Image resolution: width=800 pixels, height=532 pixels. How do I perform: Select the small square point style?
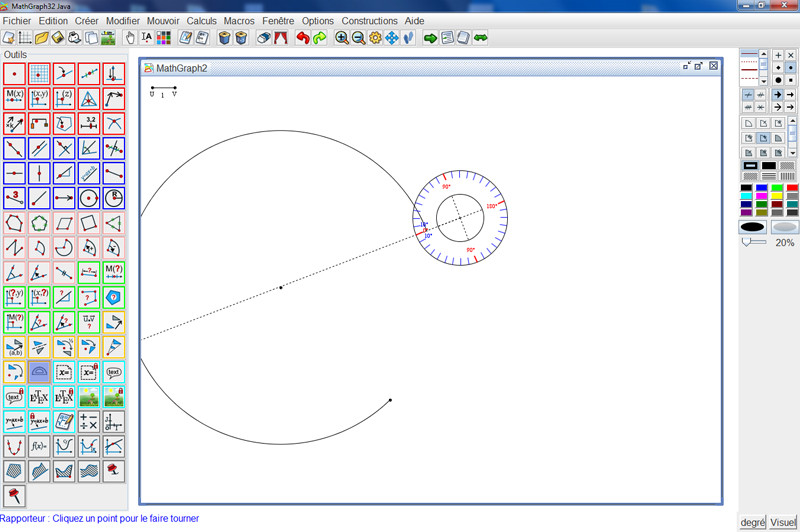point(791,80)
